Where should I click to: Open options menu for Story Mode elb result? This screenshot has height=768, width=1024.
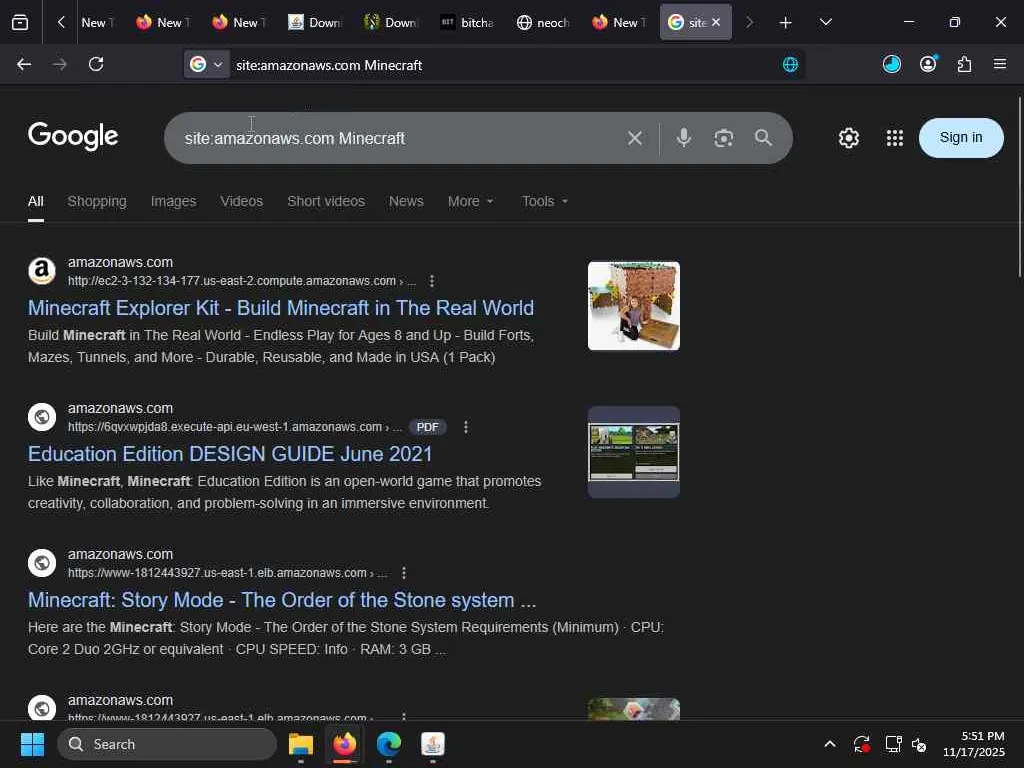click(404, 573)
